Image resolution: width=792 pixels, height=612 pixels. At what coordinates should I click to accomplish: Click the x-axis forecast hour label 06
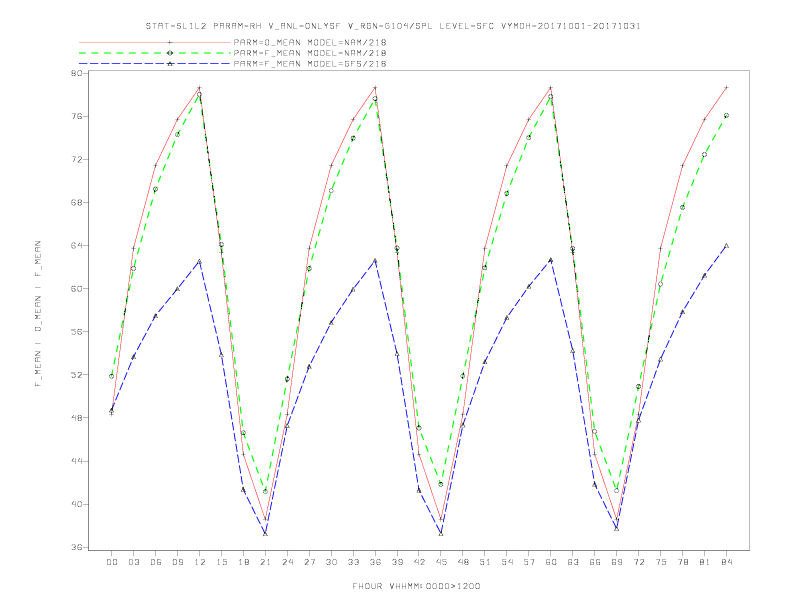[x=156, y=562]
